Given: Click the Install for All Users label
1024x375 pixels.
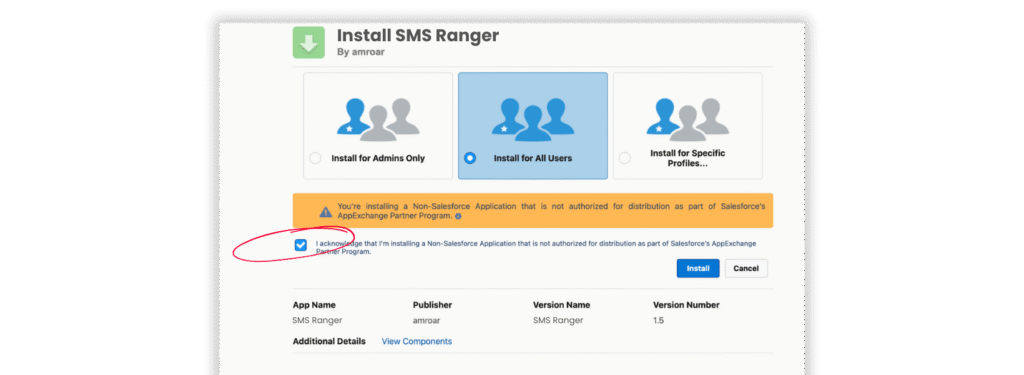Looking at the screenshot, I should coord(533,158).
